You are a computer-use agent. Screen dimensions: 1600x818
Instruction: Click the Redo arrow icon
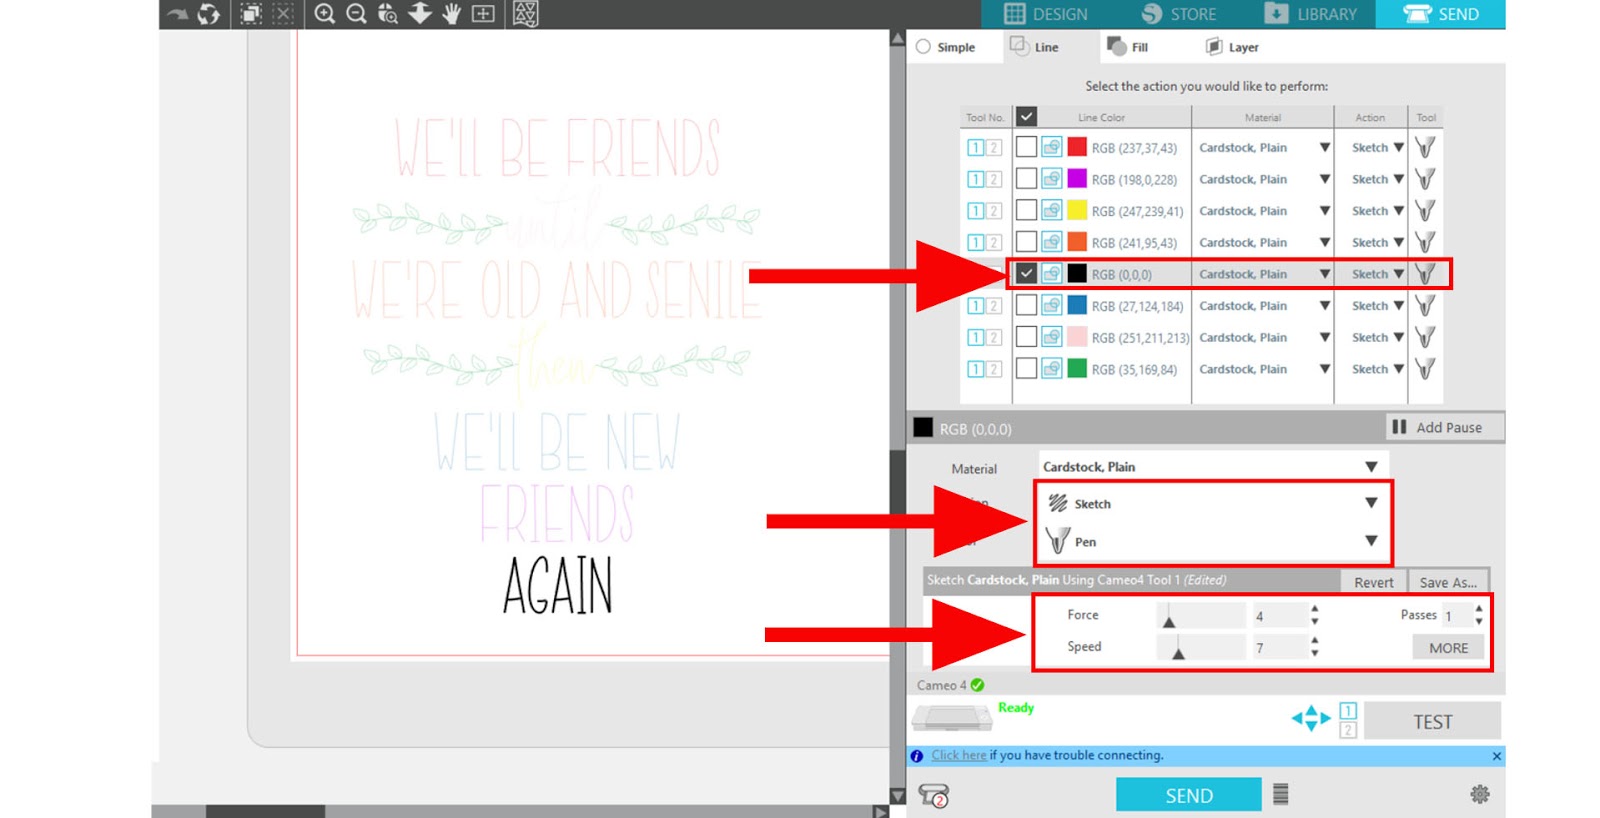coord(177,14)
